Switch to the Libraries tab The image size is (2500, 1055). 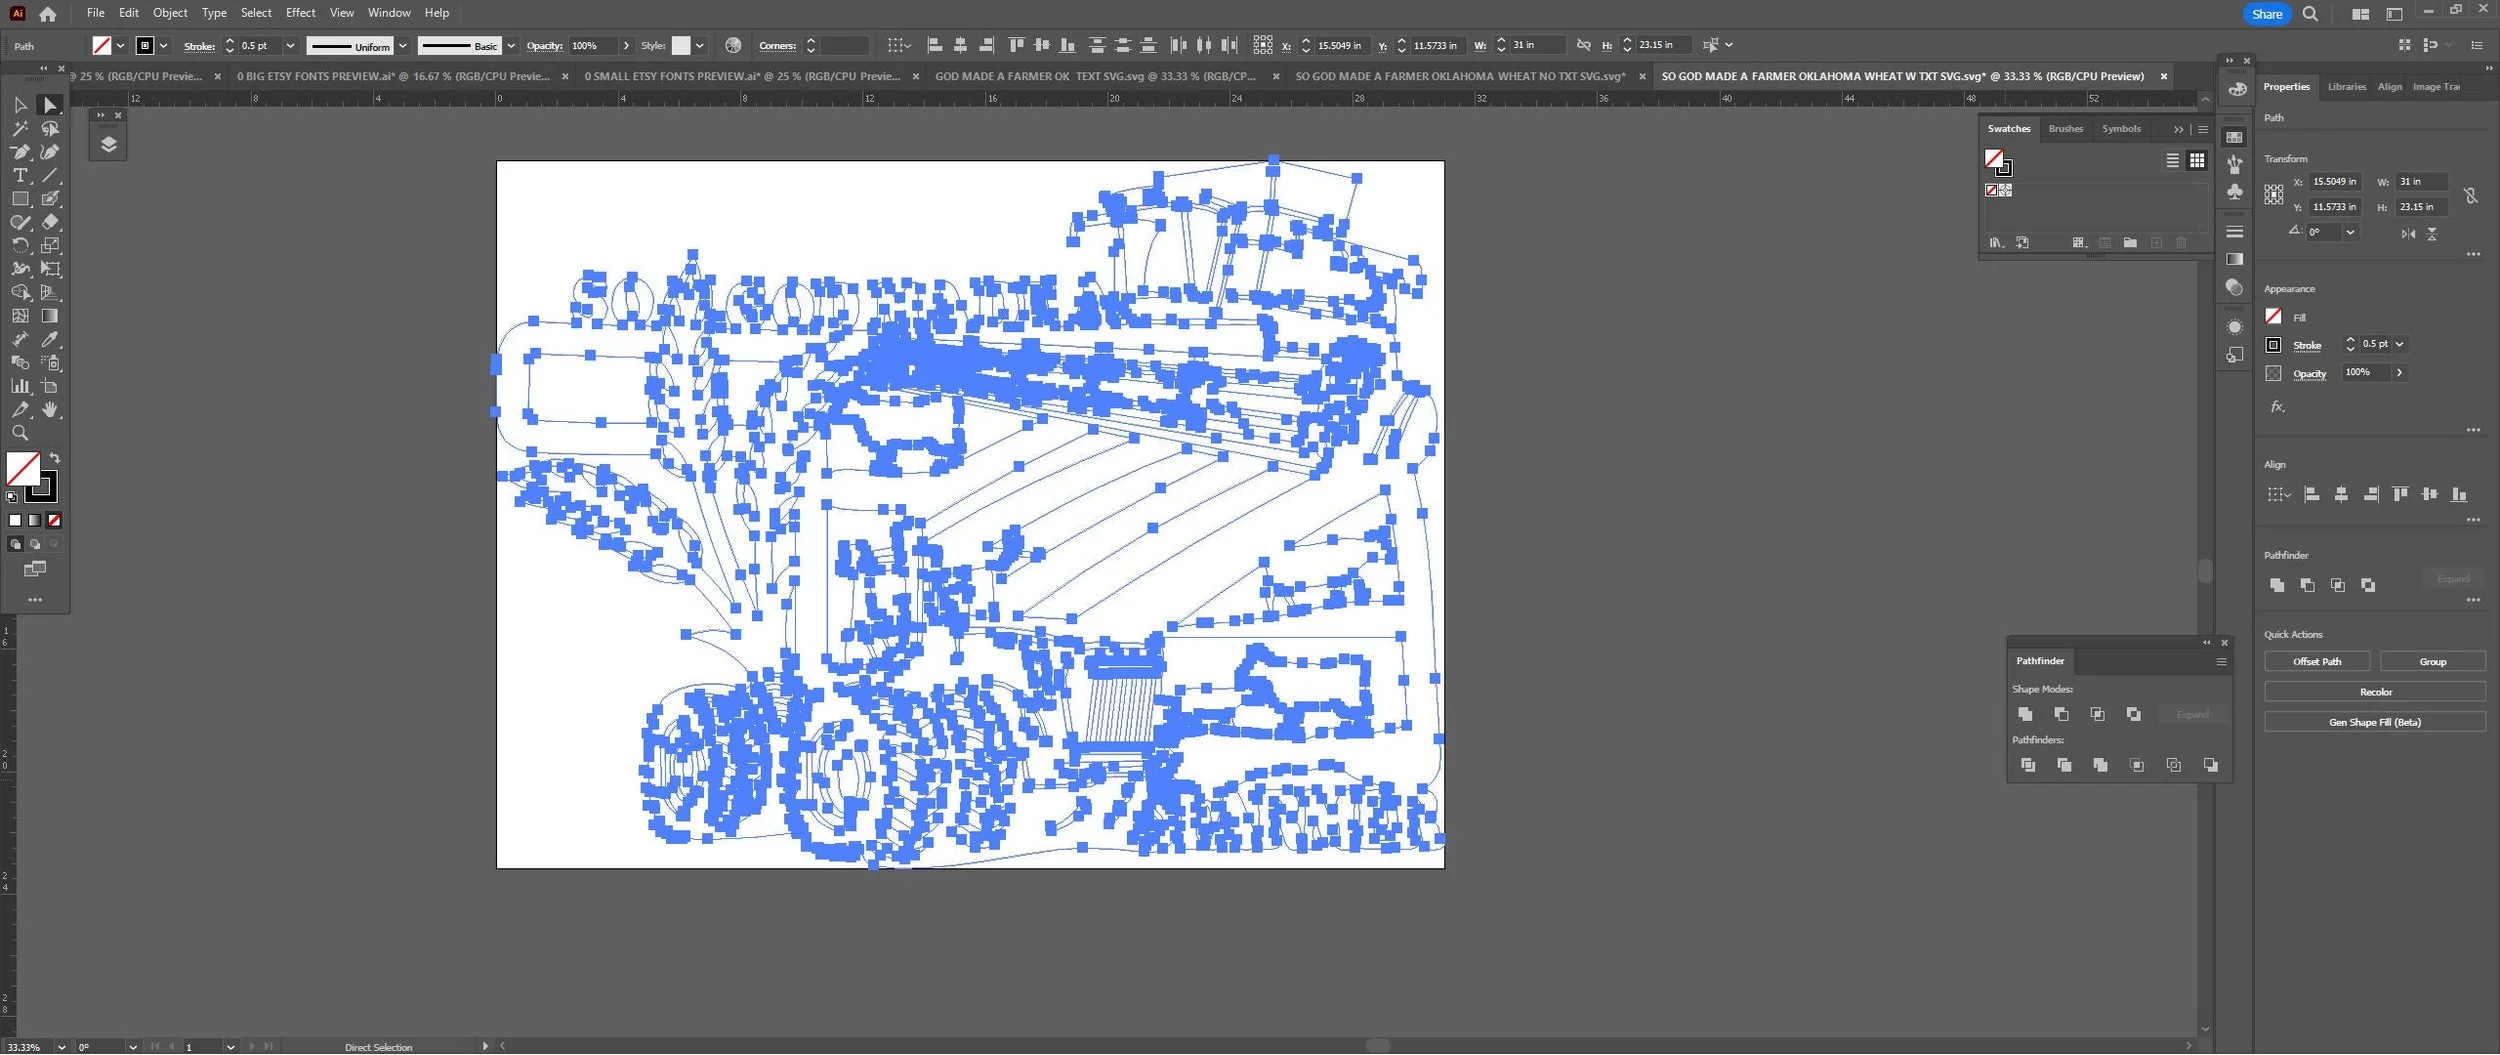(x=2346, y=87)
